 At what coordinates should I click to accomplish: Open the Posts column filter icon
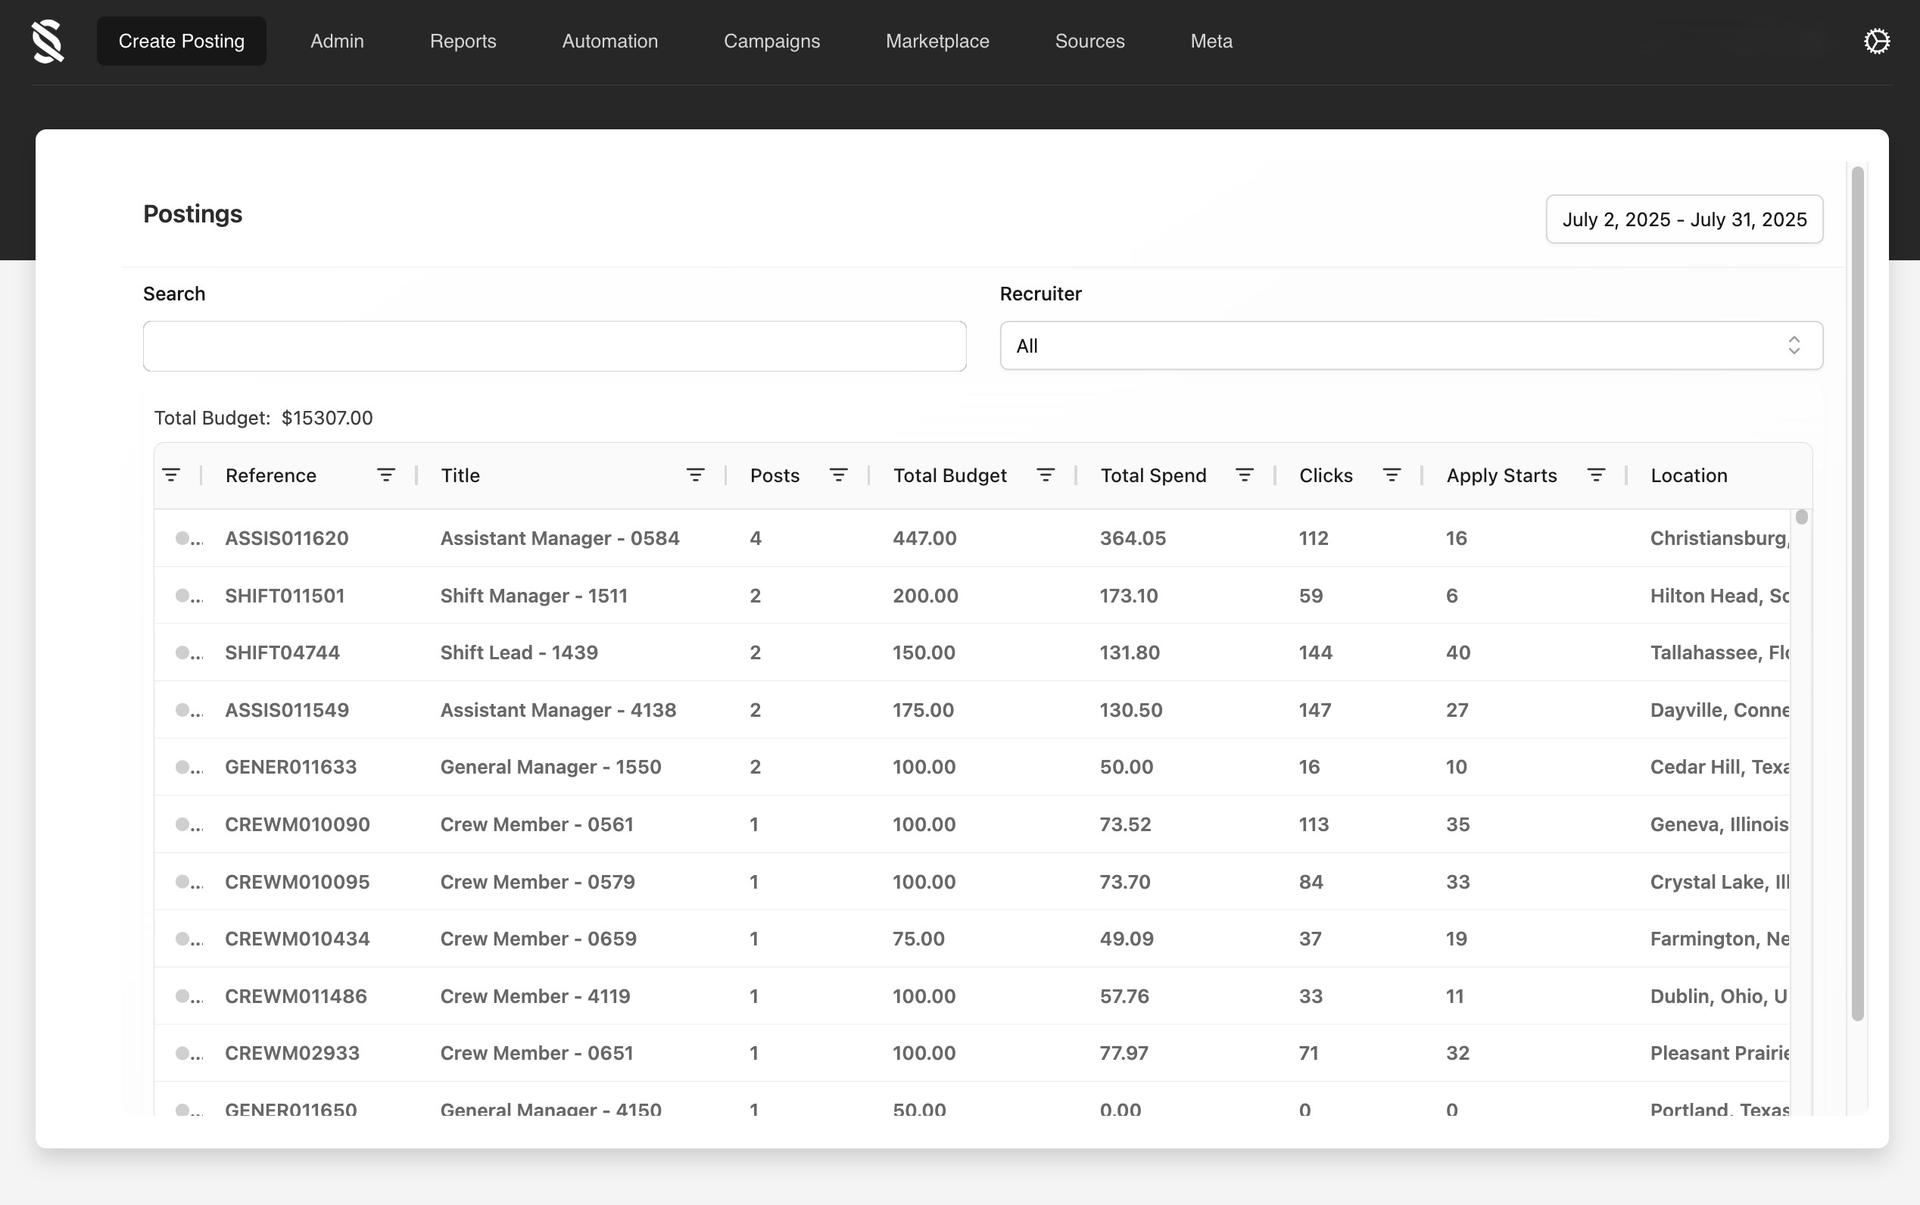tap(838, 475)
